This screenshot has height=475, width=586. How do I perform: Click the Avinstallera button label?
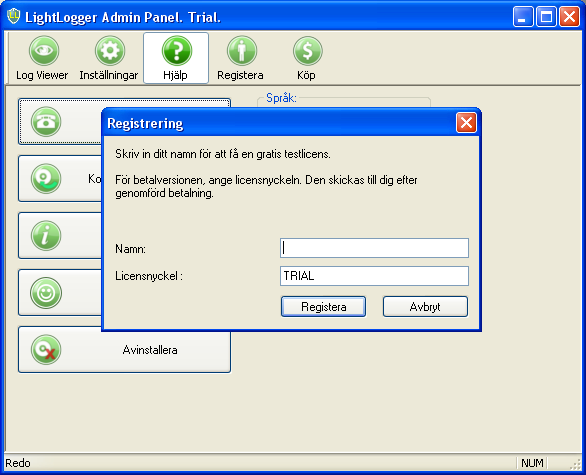click(150, 350)
